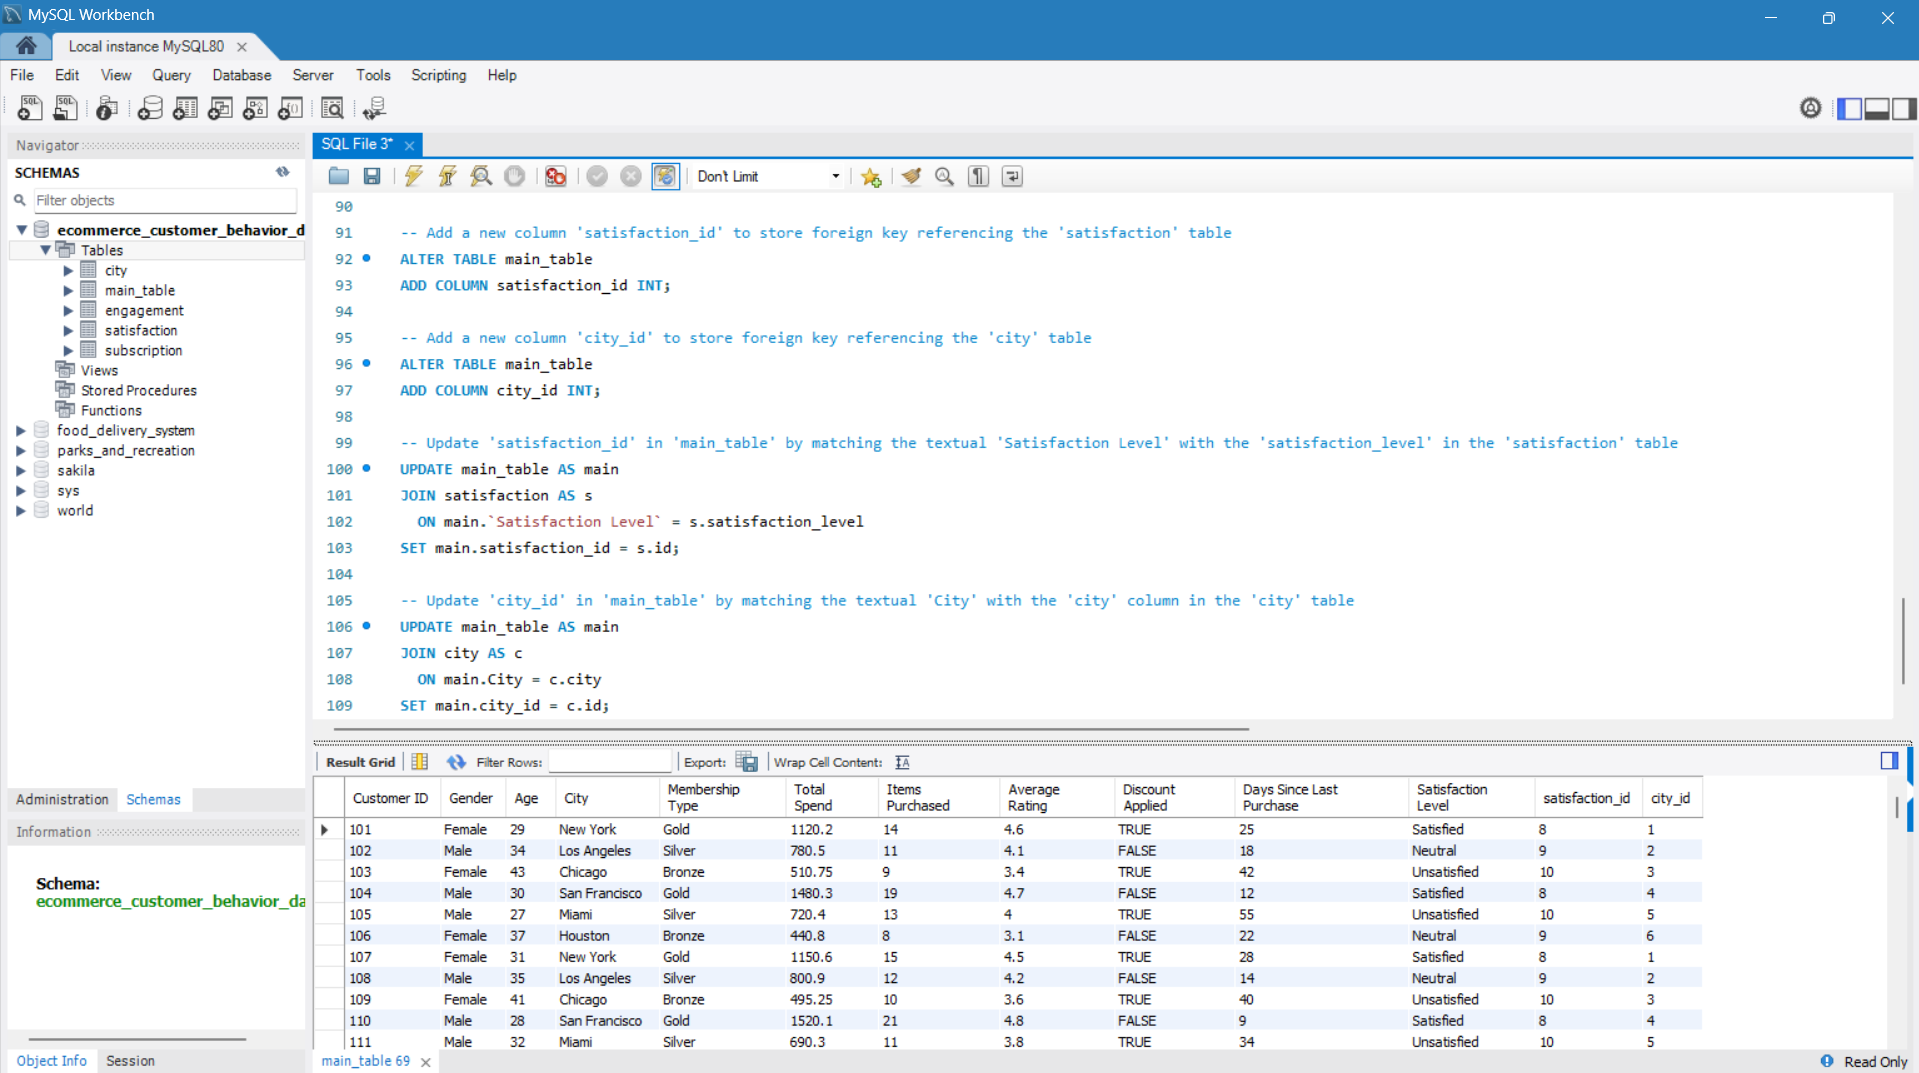This screenshot has width=1919, height=1073.
Task: Expand the city table node
Action: (x=68, y=270)
